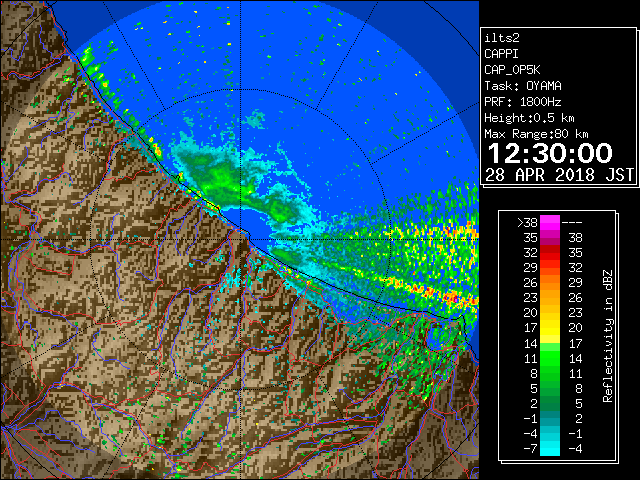
Task: Click the CAPPI product label
Action: point(501,54)
